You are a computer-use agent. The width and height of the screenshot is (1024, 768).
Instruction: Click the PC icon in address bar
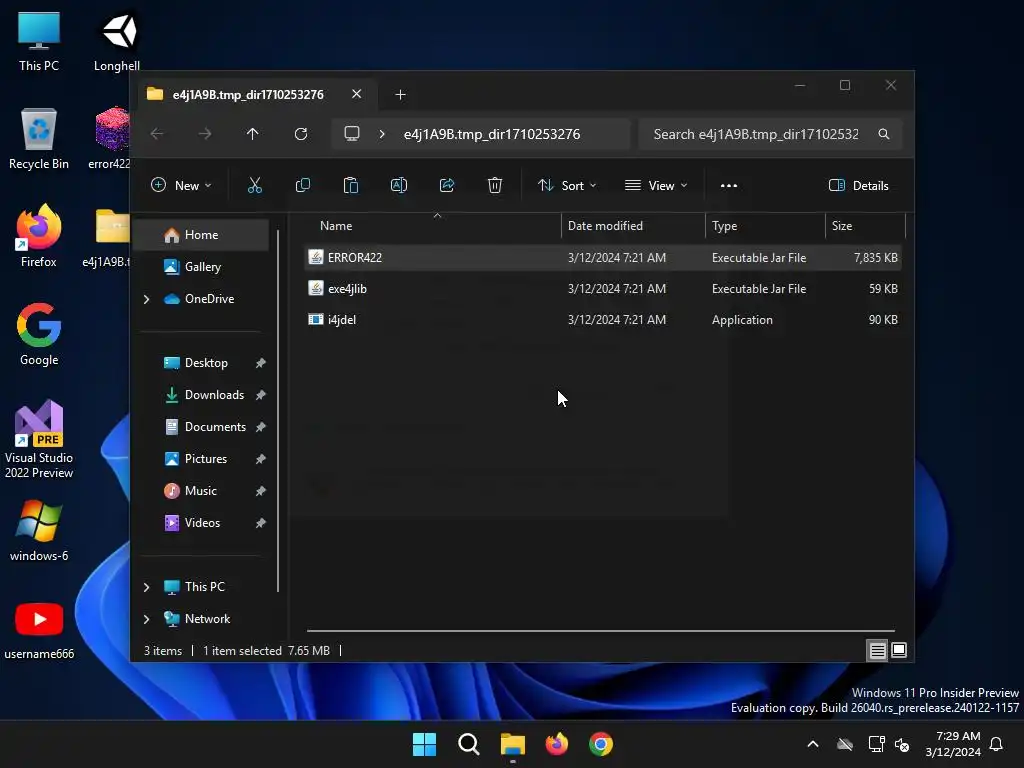(352, 134)
